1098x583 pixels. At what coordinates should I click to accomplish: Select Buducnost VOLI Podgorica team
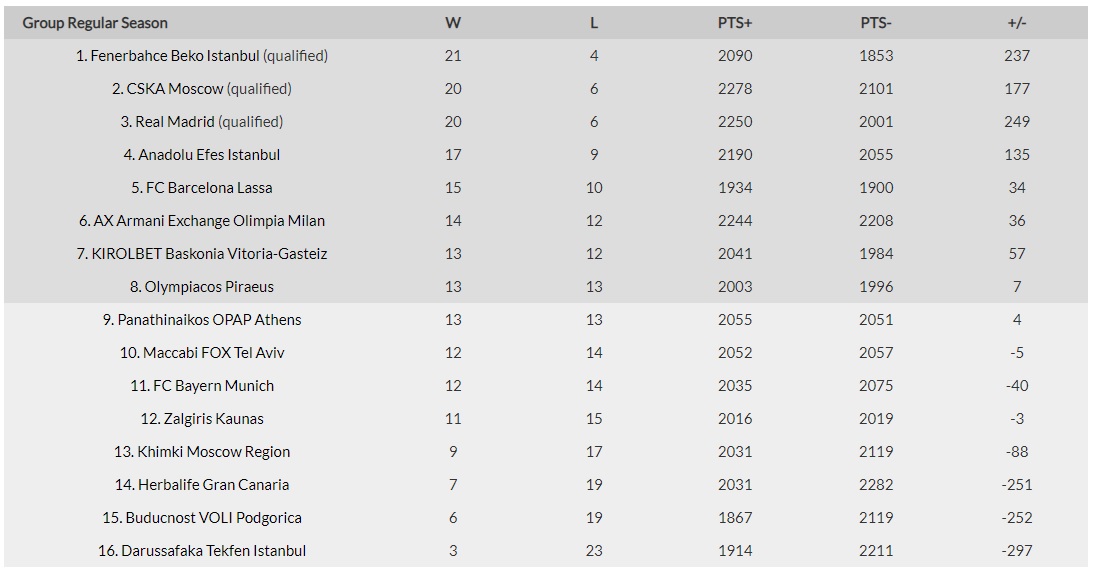(214, 518)
